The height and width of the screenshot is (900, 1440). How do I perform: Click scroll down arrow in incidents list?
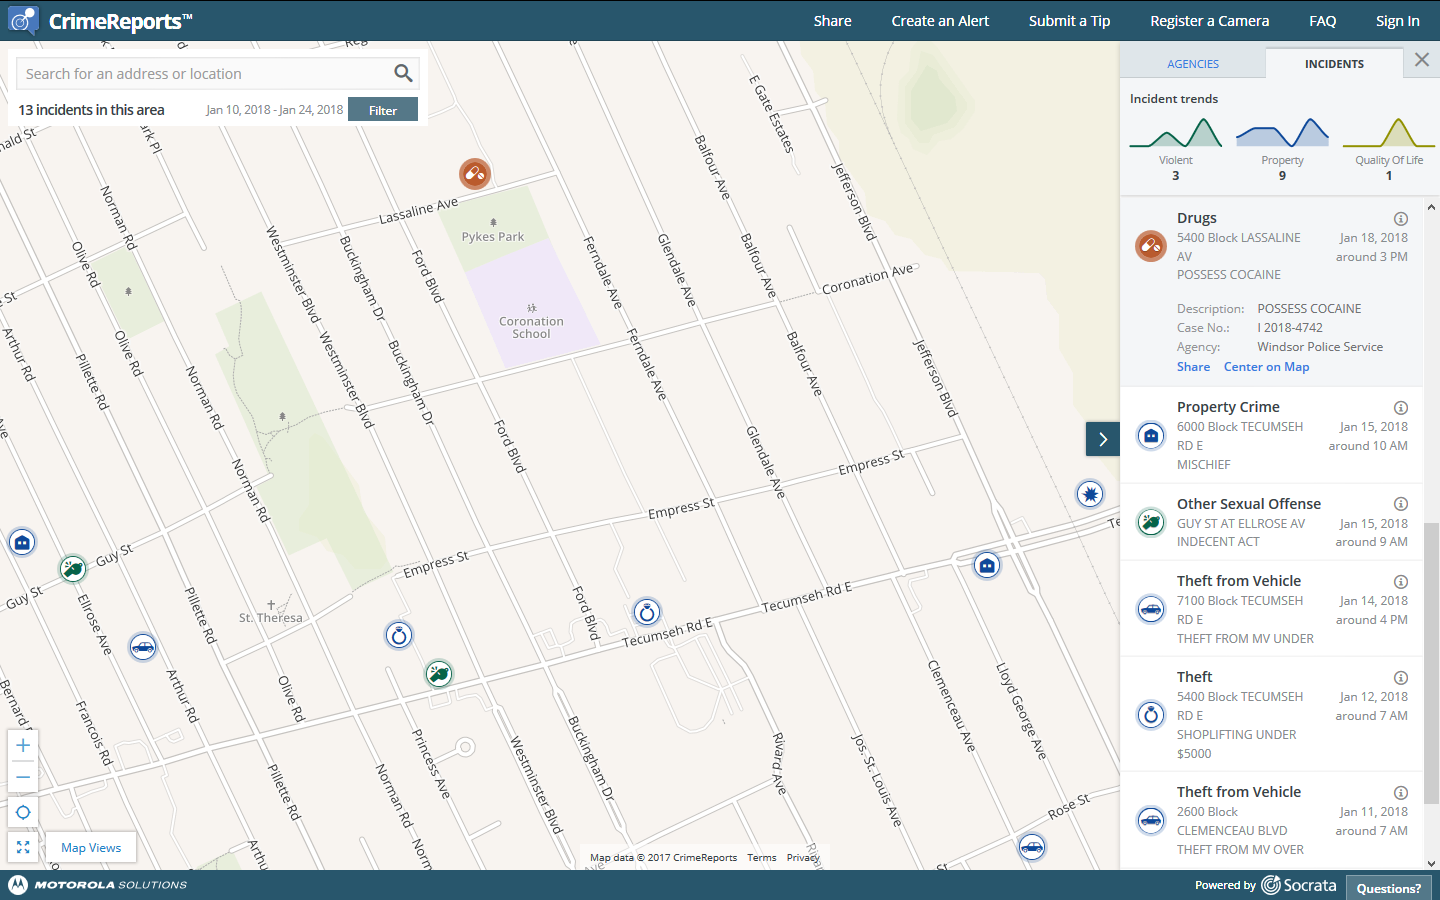click(x=1432, y=864)
